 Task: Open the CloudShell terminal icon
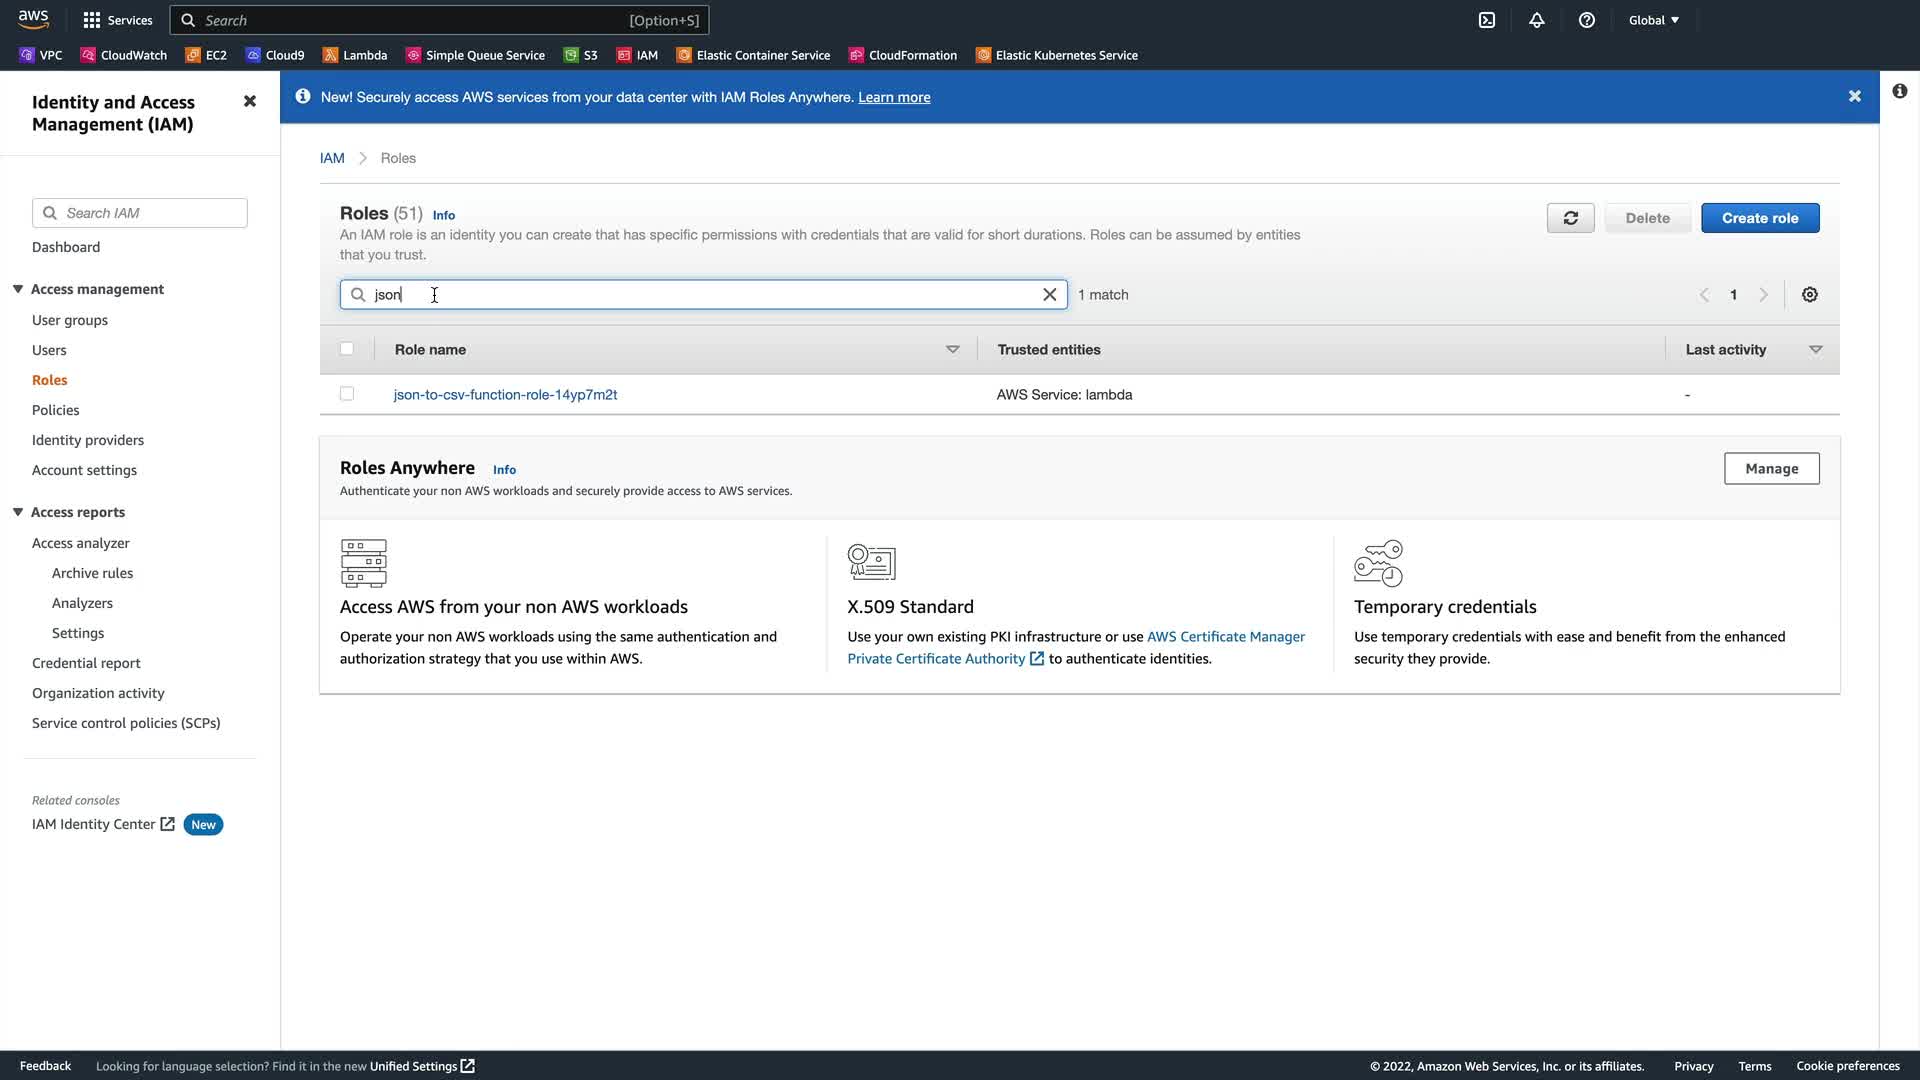pyautogui.click(x=1487, y=20)
